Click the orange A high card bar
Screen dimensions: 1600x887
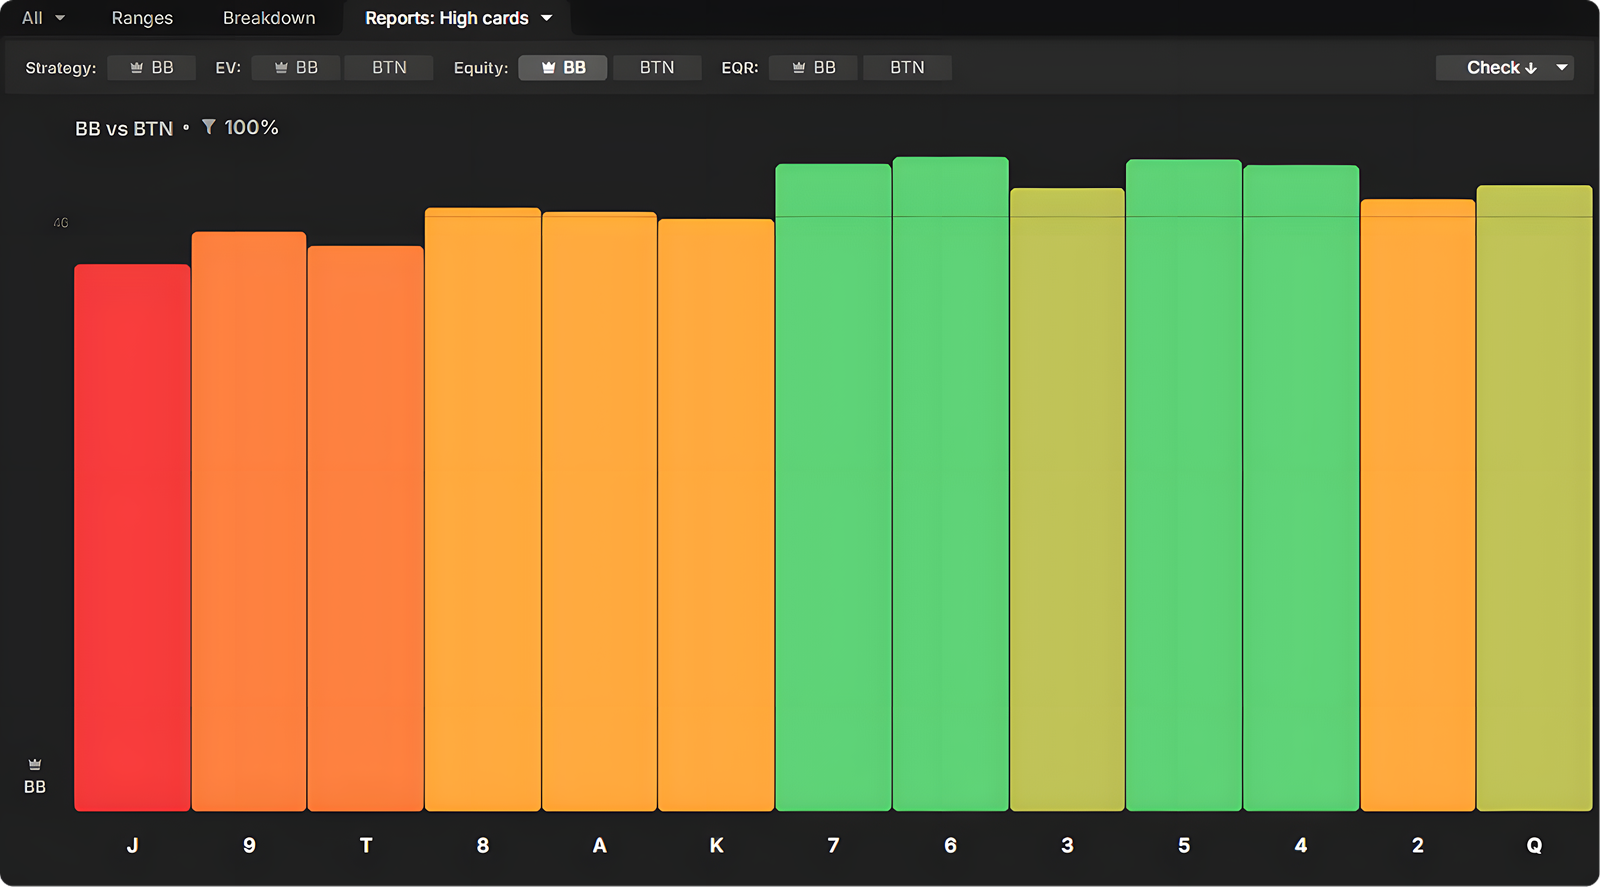coord(599,511)
